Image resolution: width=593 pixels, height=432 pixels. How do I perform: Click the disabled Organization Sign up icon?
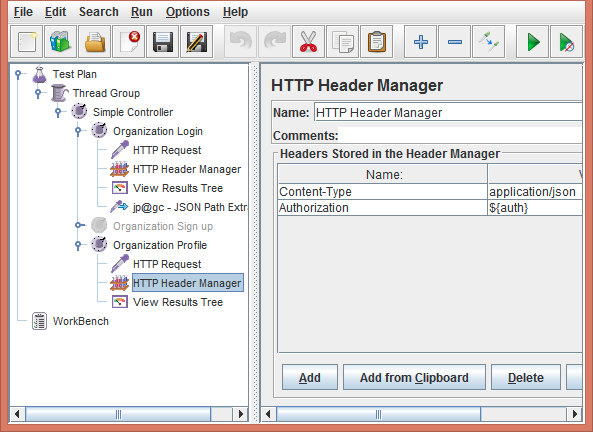[99, 225]
